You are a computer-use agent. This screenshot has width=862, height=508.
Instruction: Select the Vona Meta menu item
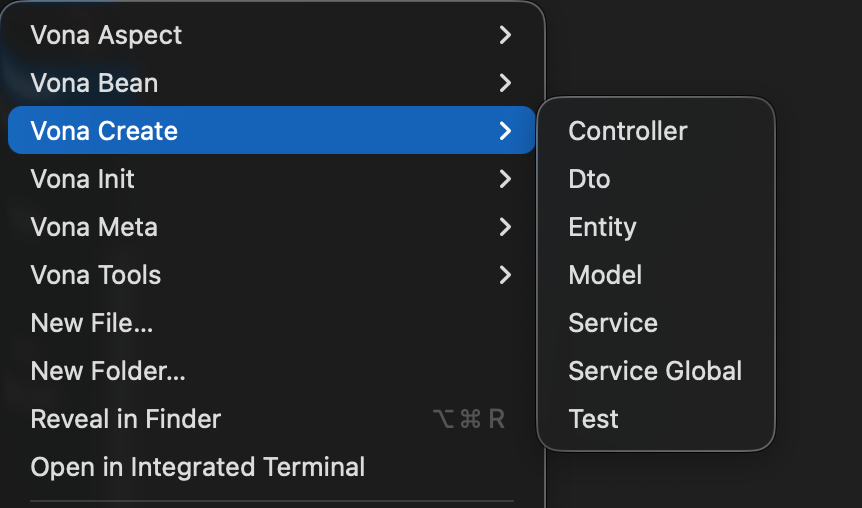(94, 227)
